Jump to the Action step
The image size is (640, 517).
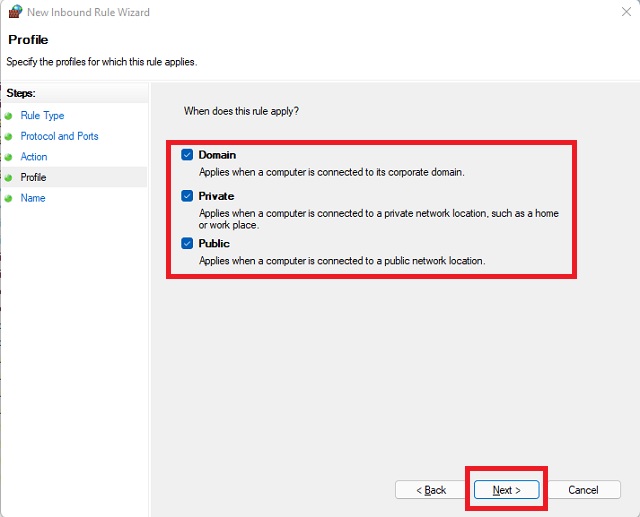pyautogui.click(x=34, y=157)
